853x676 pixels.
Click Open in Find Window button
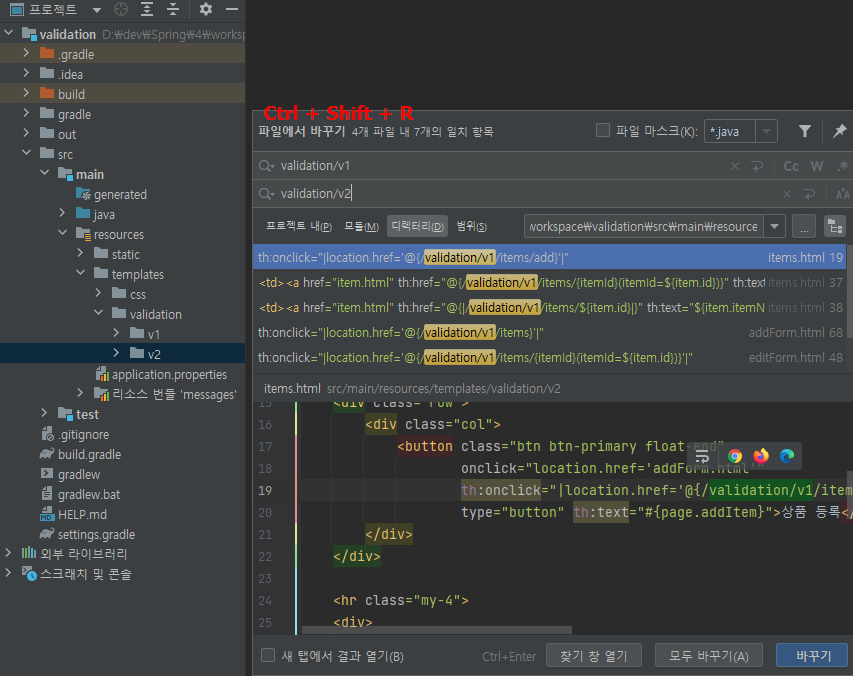tap(594, 655)
